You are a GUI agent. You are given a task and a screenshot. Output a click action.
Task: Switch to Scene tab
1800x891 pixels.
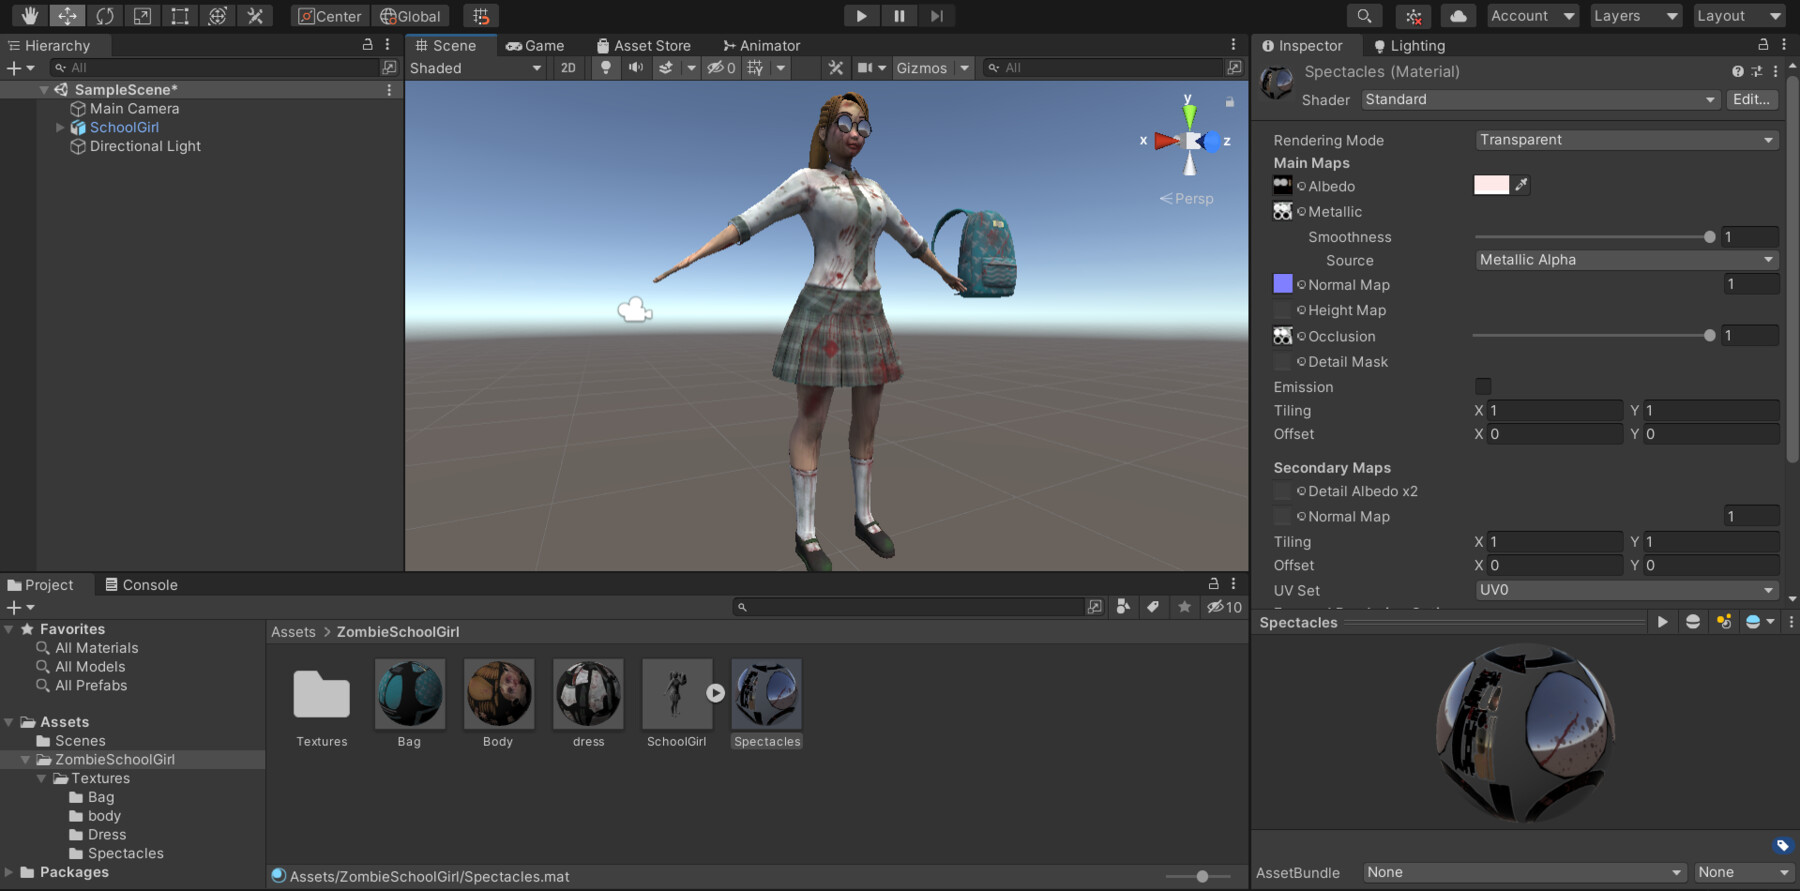[446, 46]
